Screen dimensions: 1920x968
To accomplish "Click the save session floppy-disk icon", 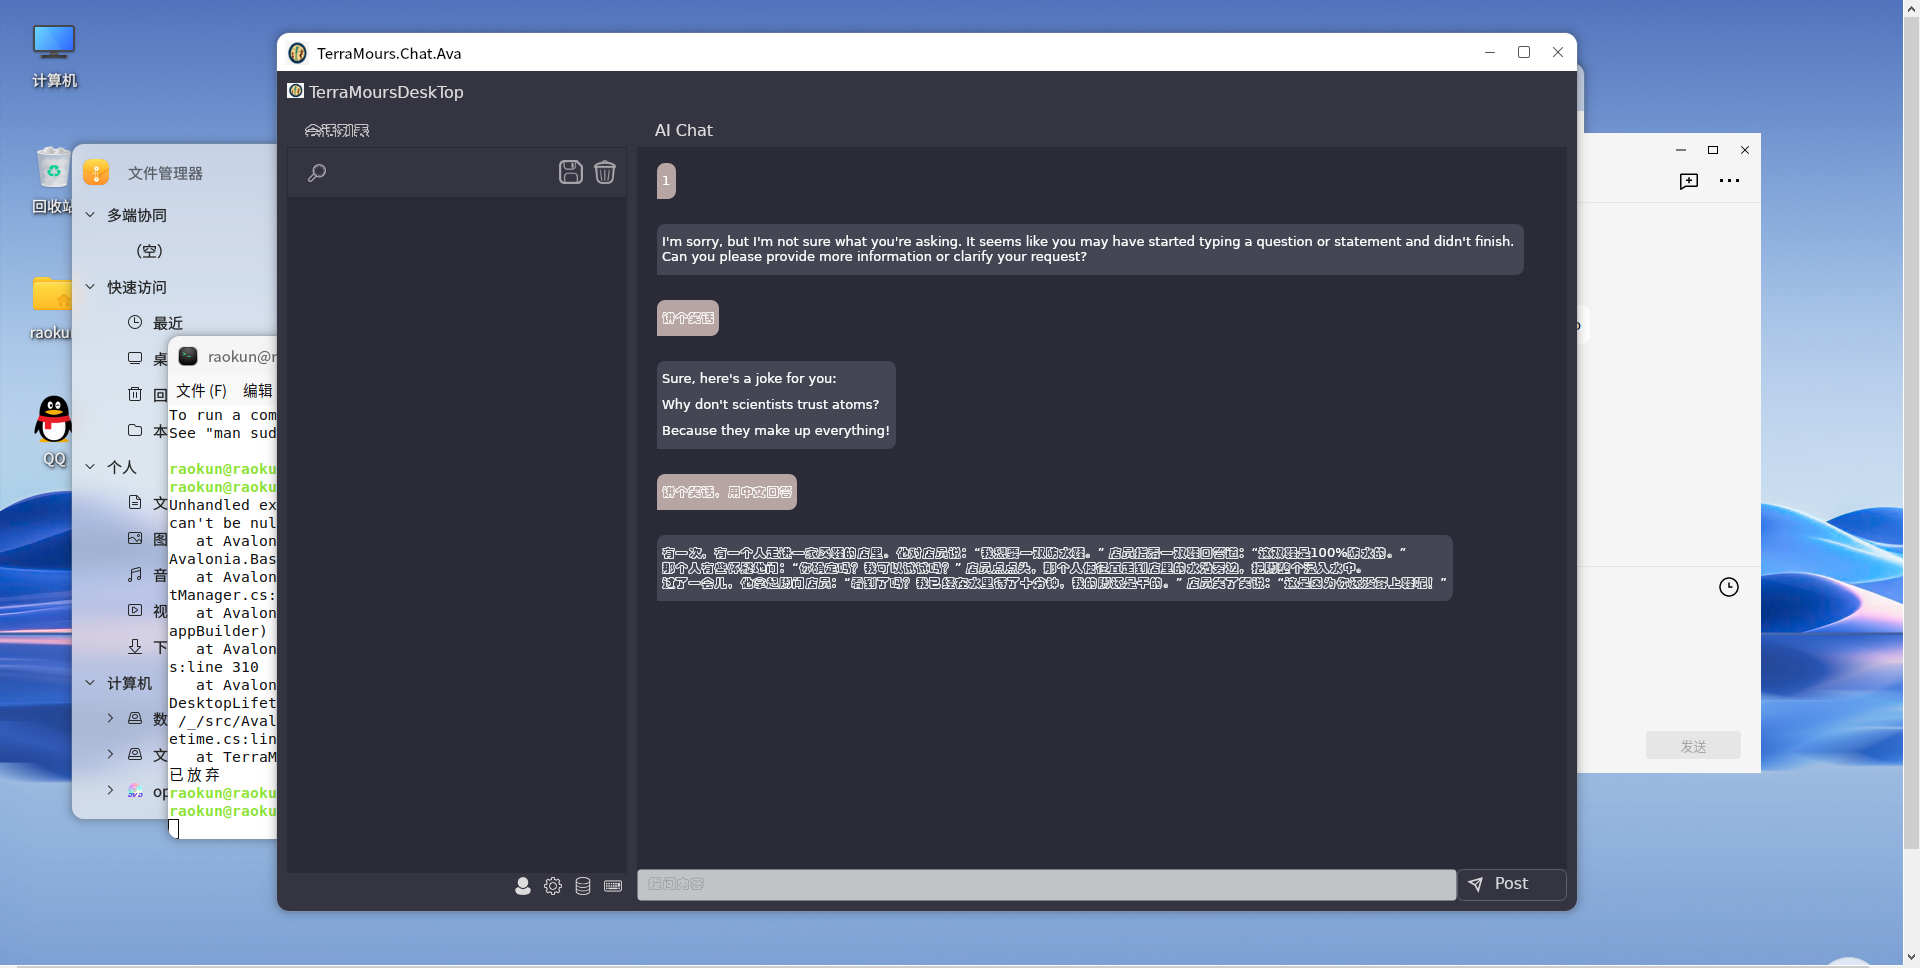I will [x=570, y=172].
